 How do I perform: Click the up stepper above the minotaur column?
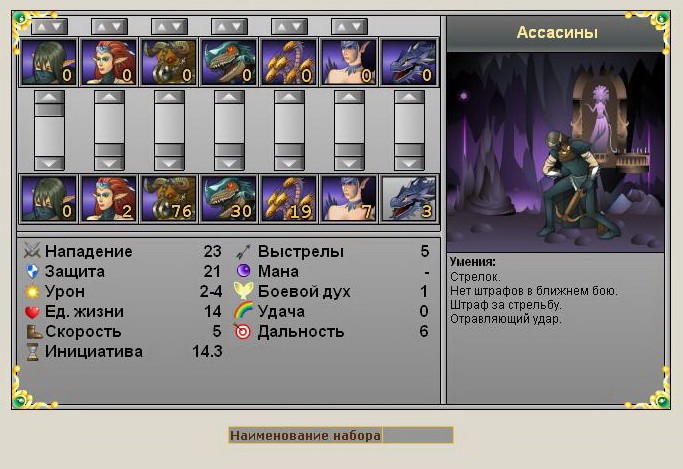point(161,27)
